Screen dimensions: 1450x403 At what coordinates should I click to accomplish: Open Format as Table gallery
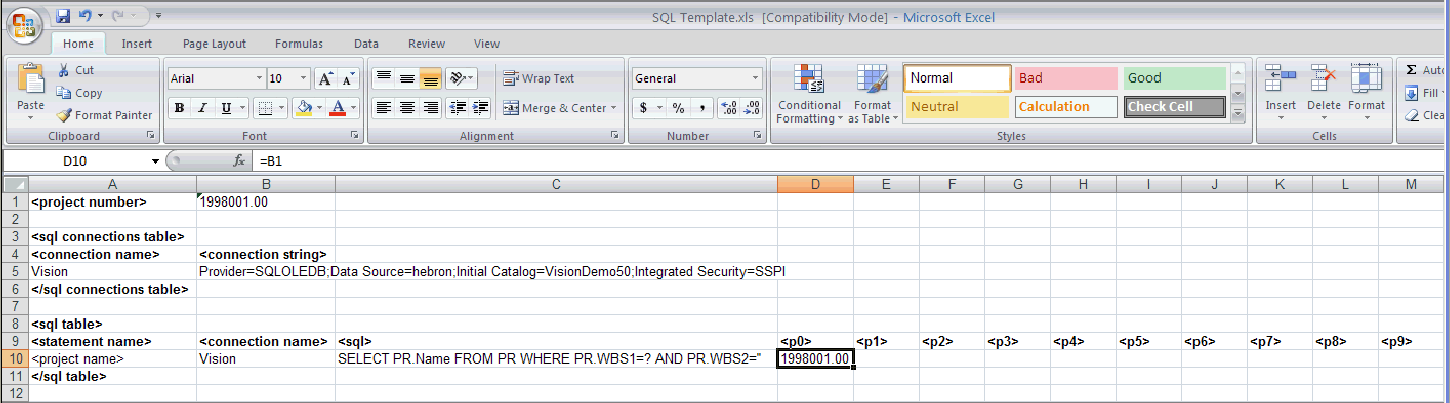(872, 94)
